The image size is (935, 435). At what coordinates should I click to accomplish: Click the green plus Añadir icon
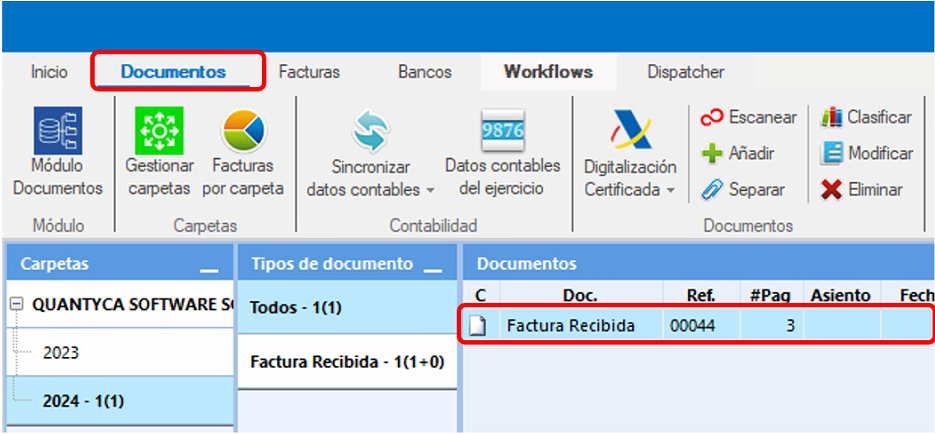point(712,154)
